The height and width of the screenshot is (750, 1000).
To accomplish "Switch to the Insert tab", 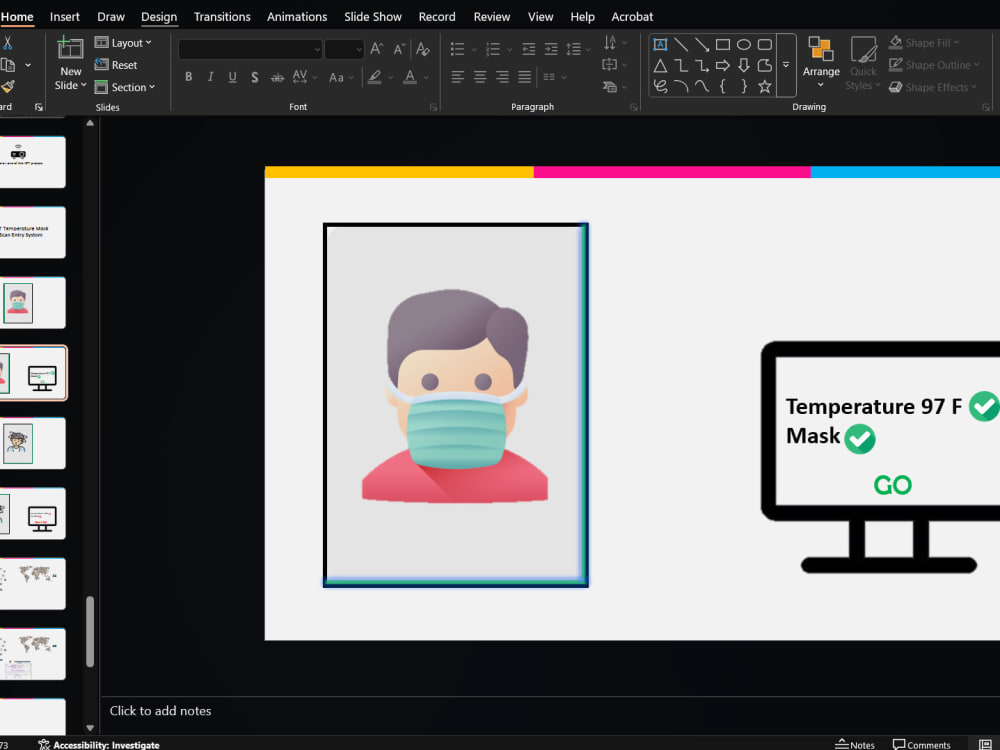I will click(65, 17).
